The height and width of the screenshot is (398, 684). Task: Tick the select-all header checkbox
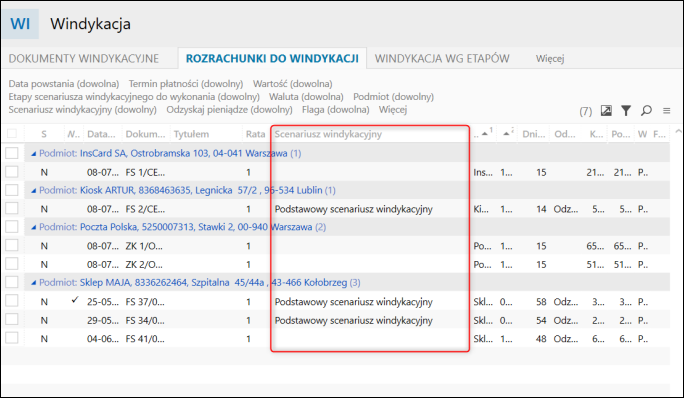pyautogui.click(x=12, y=134)
